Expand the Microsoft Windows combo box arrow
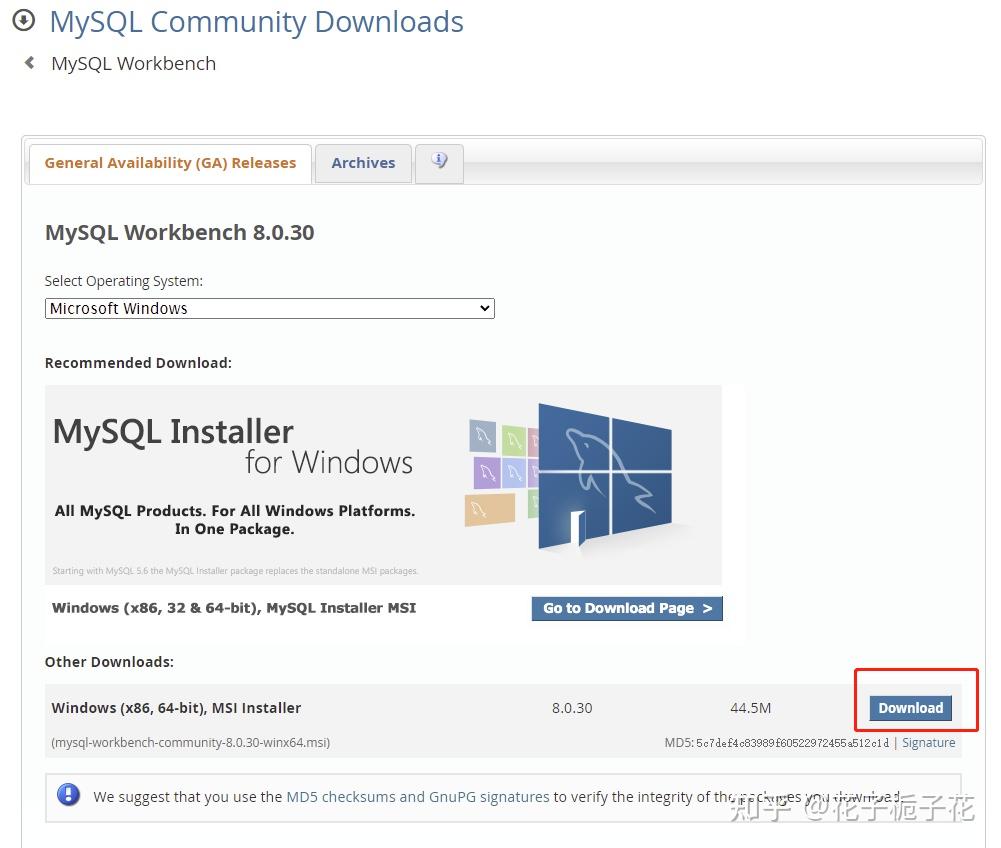The height and width of the screenshot is (848, 1001). tap(484, 308)
